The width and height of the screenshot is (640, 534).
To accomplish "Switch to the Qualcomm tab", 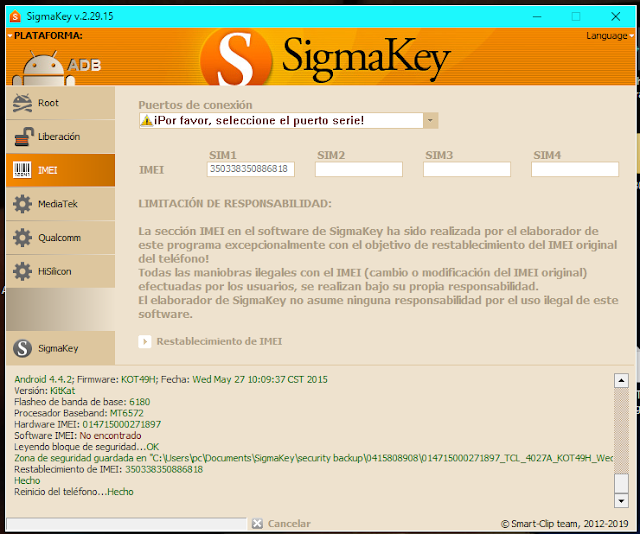I will 59,238.
